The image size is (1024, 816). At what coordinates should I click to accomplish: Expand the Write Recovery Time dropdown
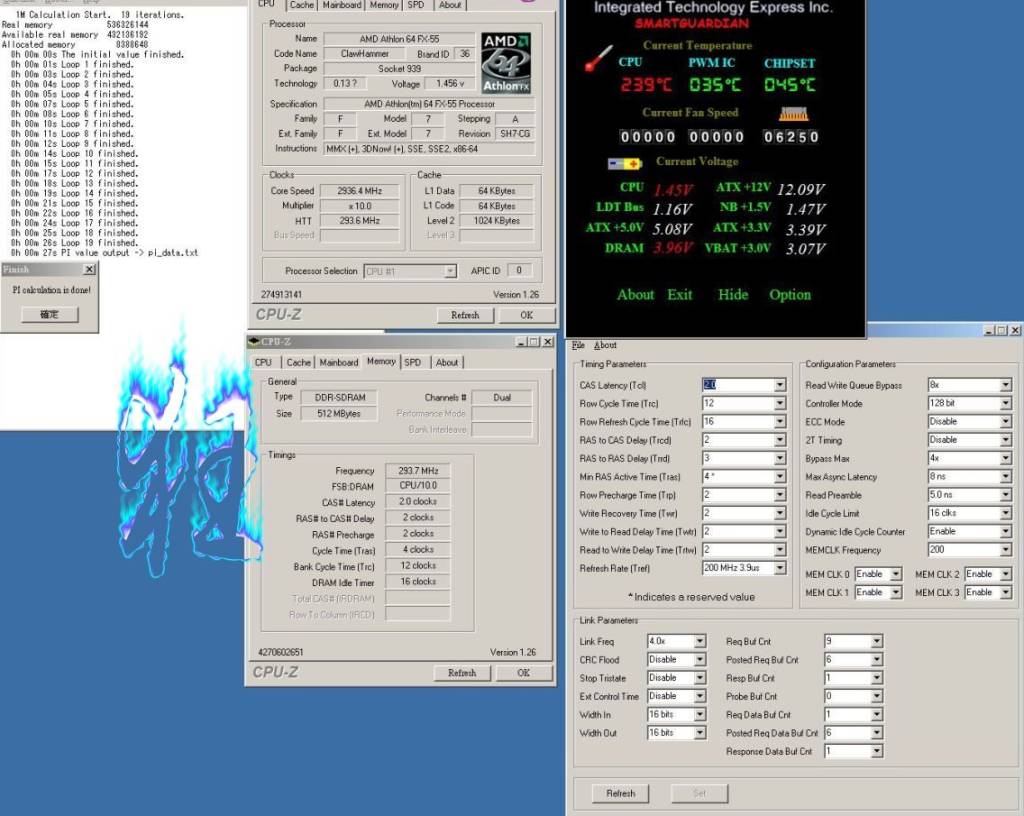780,513
